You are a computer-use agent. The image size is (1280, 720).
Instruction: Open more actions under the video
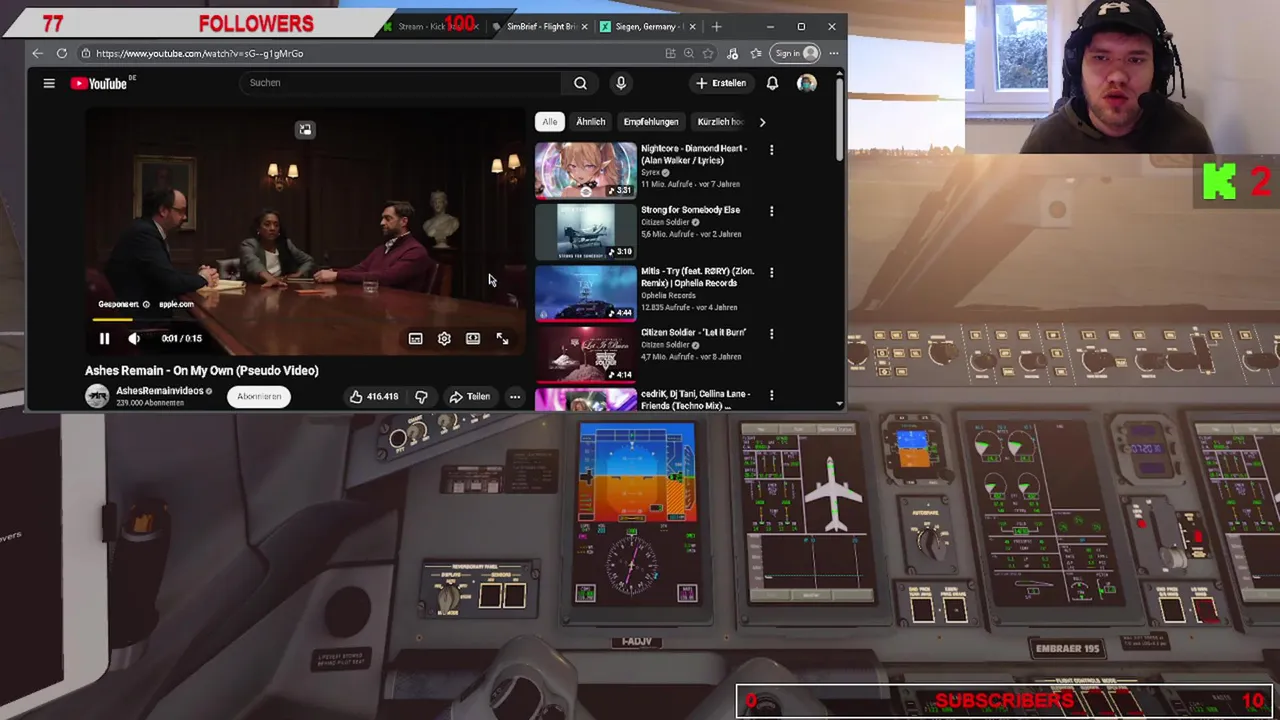tap(515, 397)
